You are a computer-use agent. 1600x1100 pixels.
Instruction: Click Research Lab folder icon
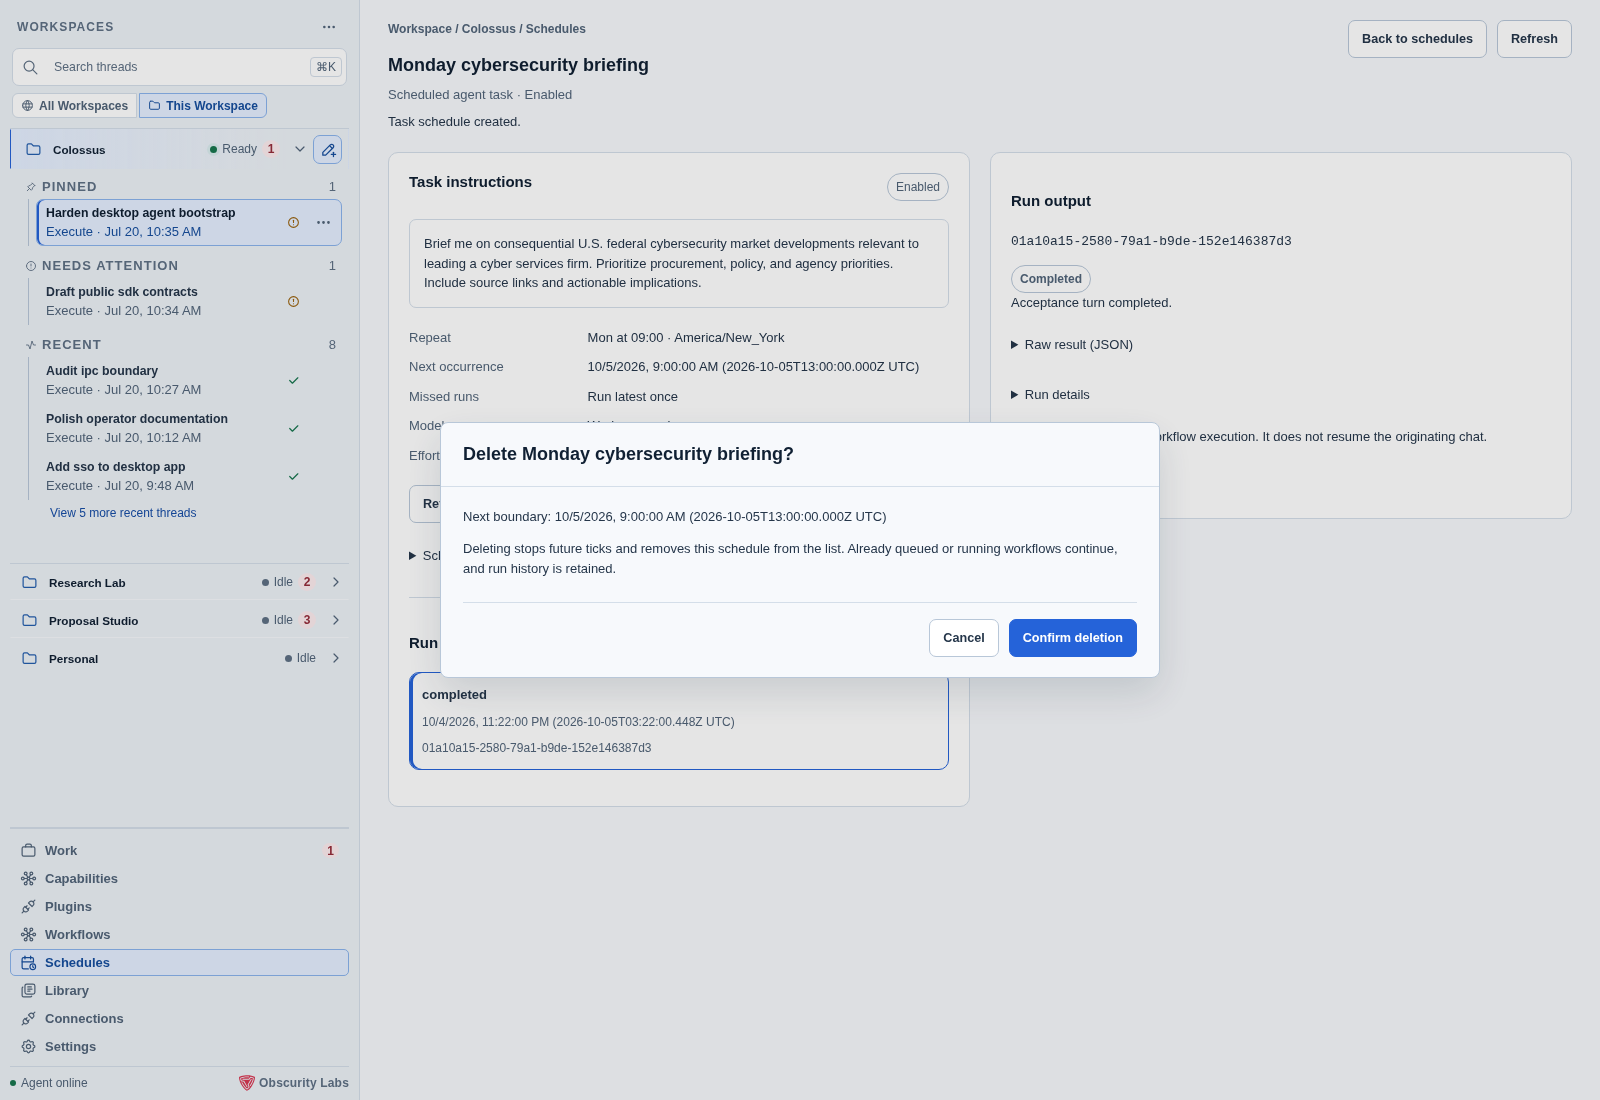[30, 582]
